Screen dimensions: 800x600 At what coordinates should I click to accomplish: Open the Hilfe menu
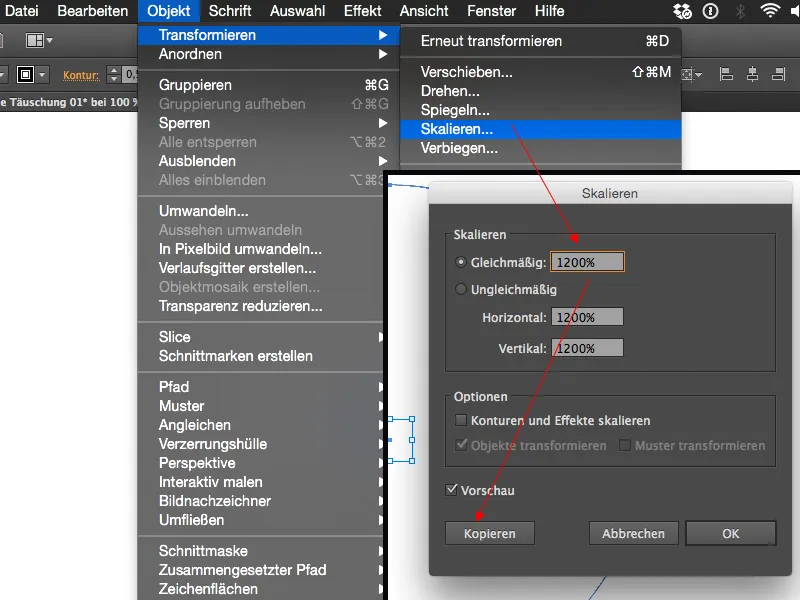549,11
